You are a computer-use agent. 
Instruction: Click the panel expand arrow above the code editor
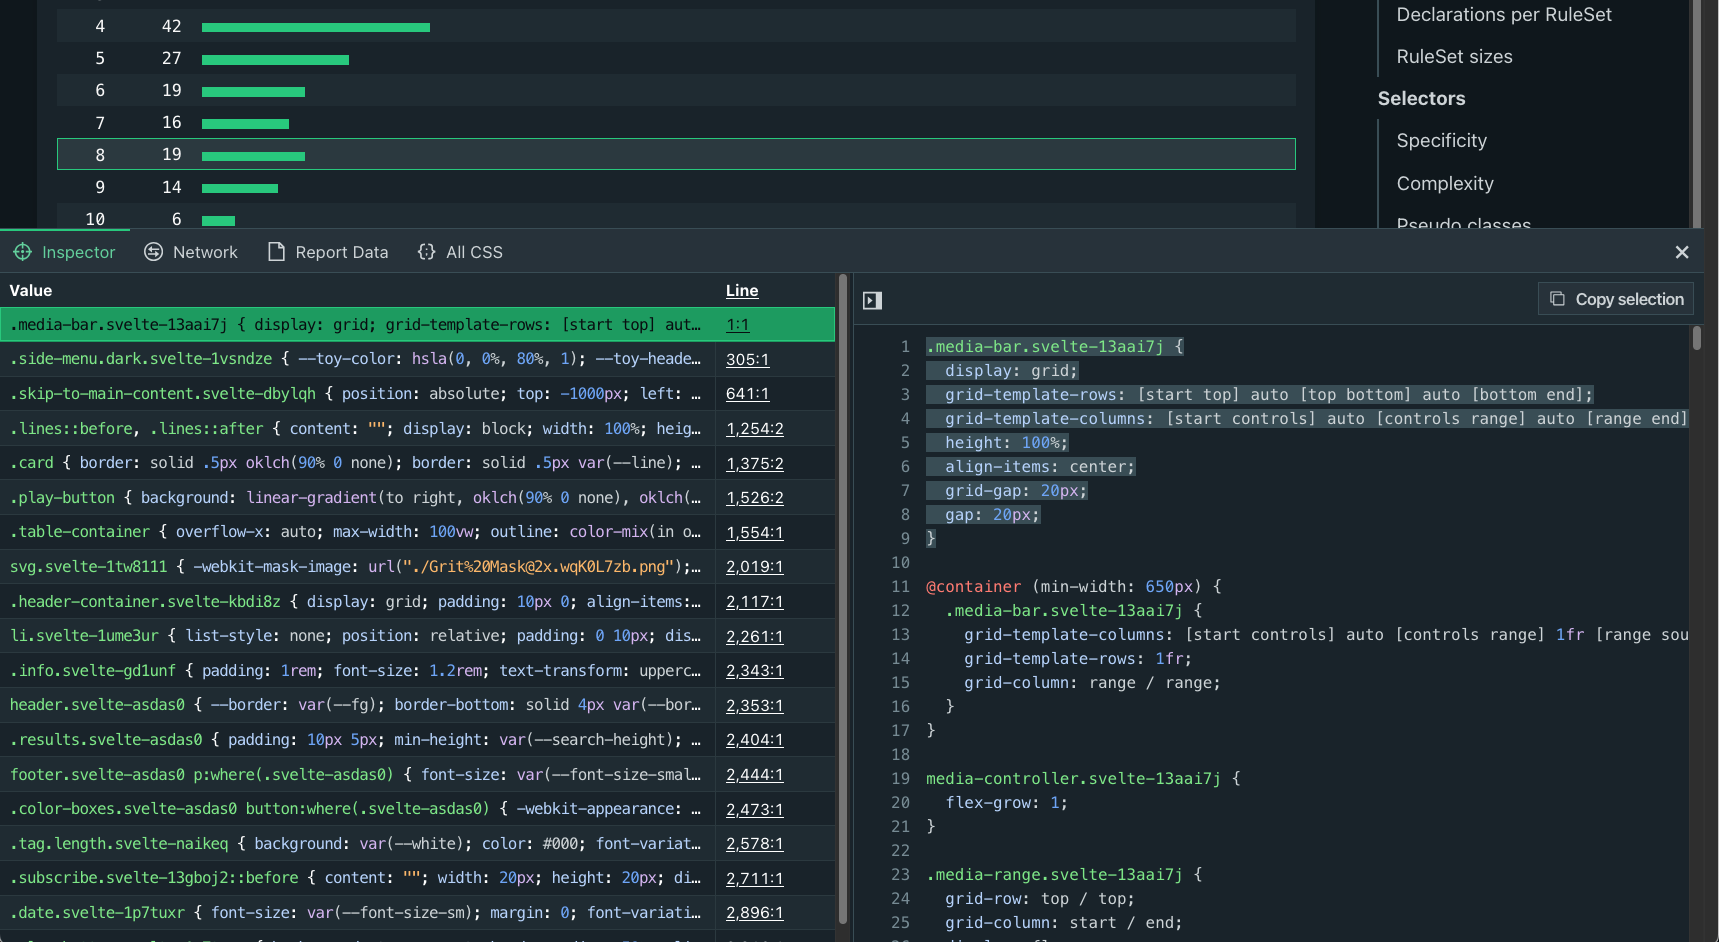pos(871,300)
